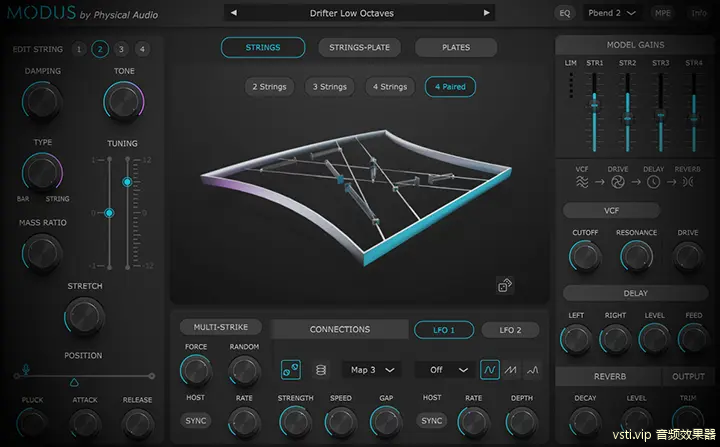Select the stacked layers connection icon
The width and height of the screenshot is (720, 447).
[x=321, y=370]
